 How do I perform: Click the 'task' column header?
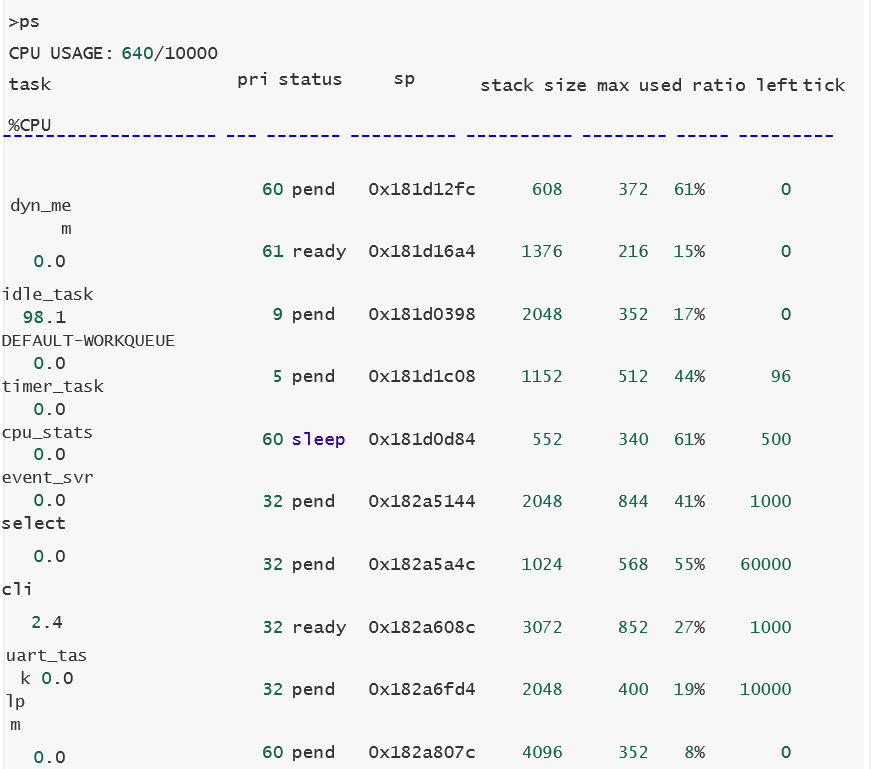[x=30, y=84]
